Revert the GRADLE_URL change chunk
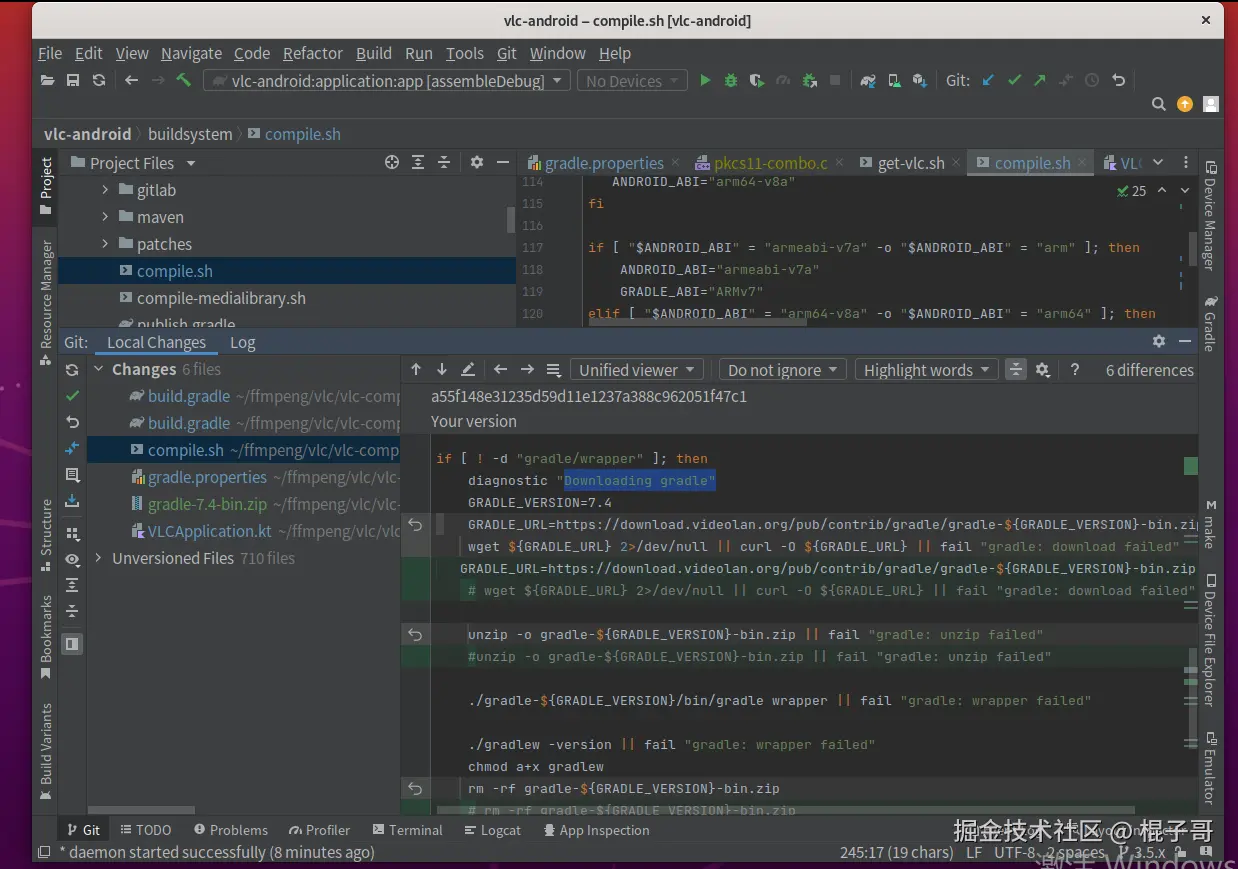Image resolution: width=1238 pixels, height=869 pixels. [415, 525]
